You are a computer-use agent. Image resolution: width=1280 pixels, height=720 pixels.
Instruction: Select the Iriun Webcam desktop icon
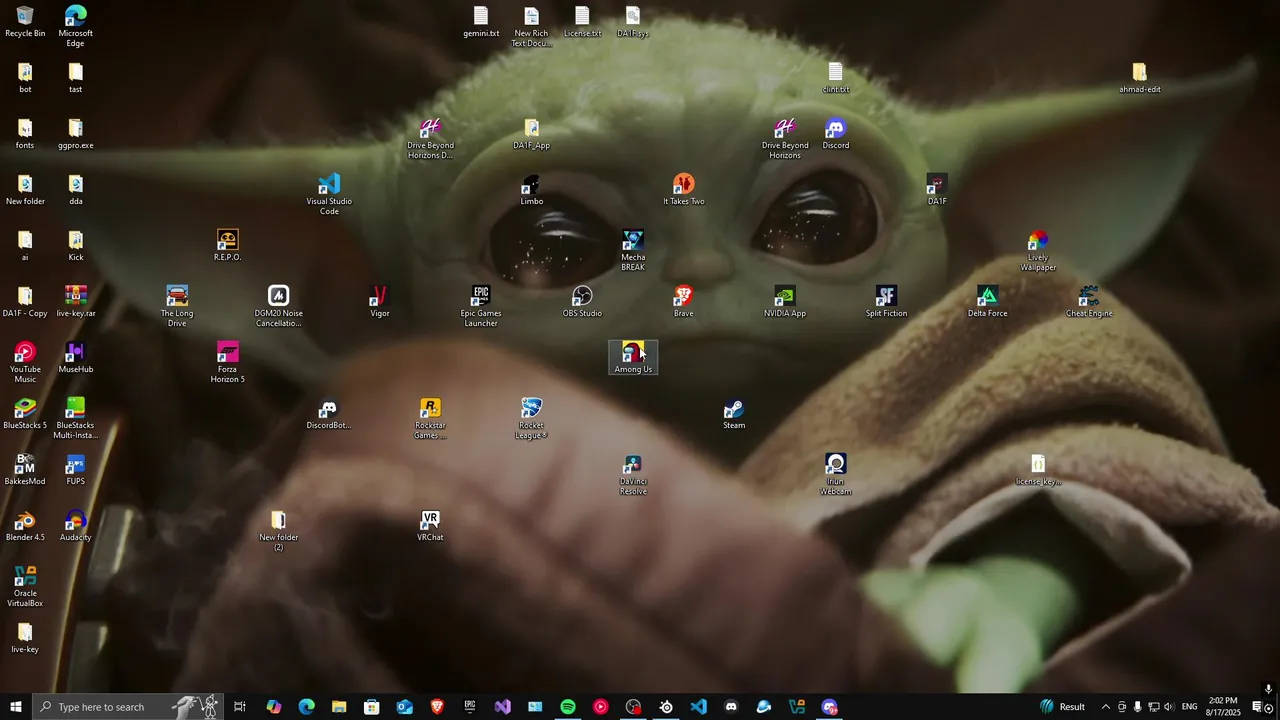click(x=835, y=475)
